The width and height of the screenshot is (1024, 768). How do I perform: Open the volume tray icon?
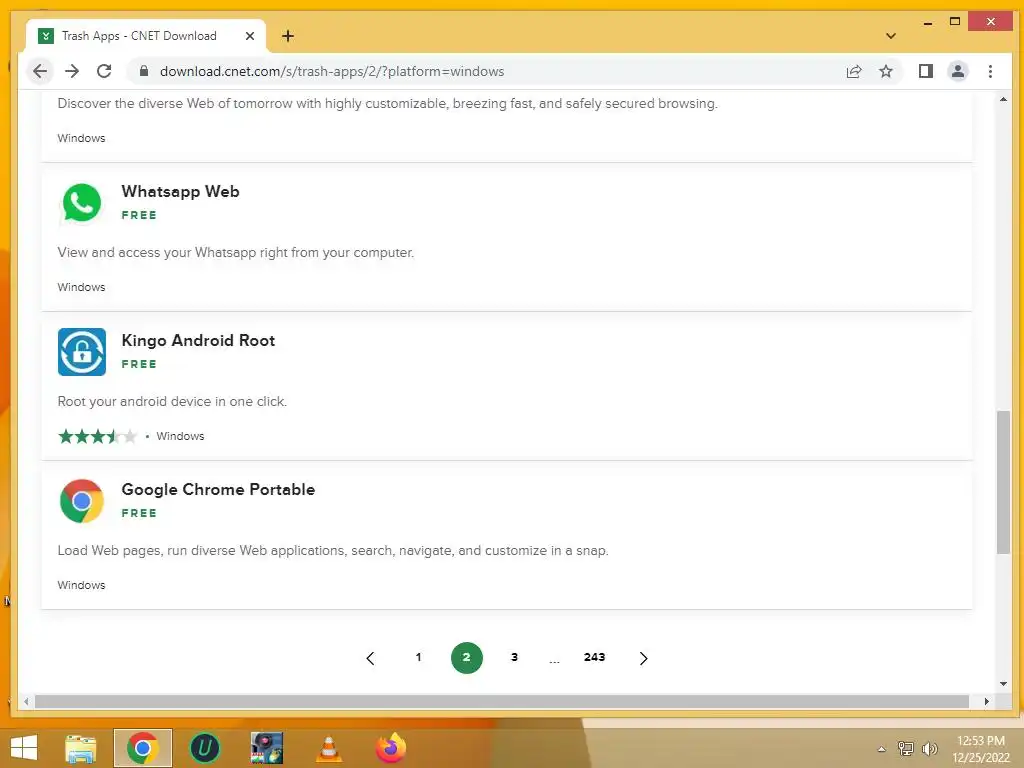click(x=929, y=748)
